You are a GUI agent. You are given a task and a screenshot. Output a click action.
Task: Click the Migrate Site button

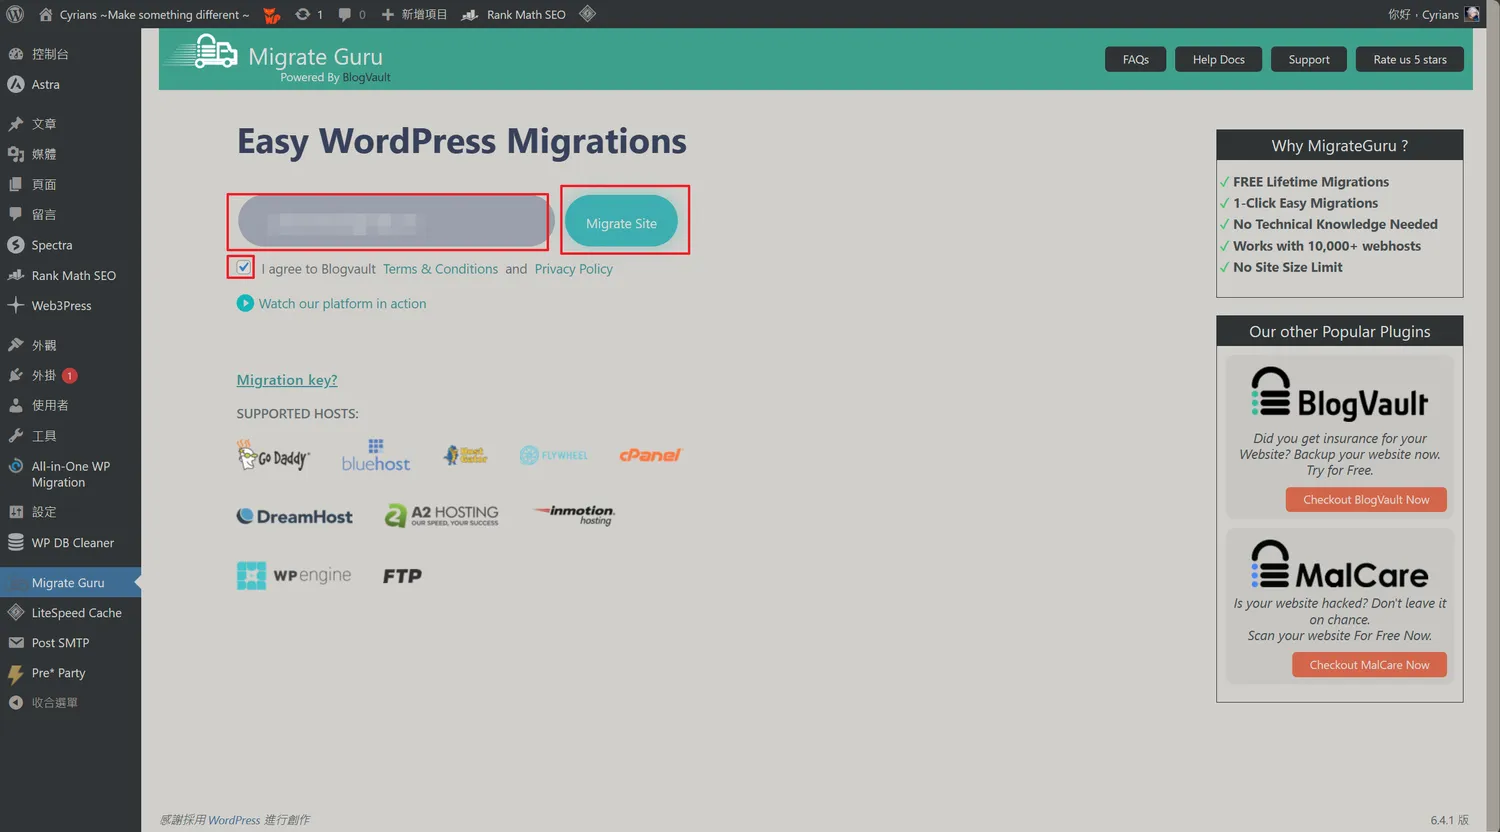coord(621,223)
